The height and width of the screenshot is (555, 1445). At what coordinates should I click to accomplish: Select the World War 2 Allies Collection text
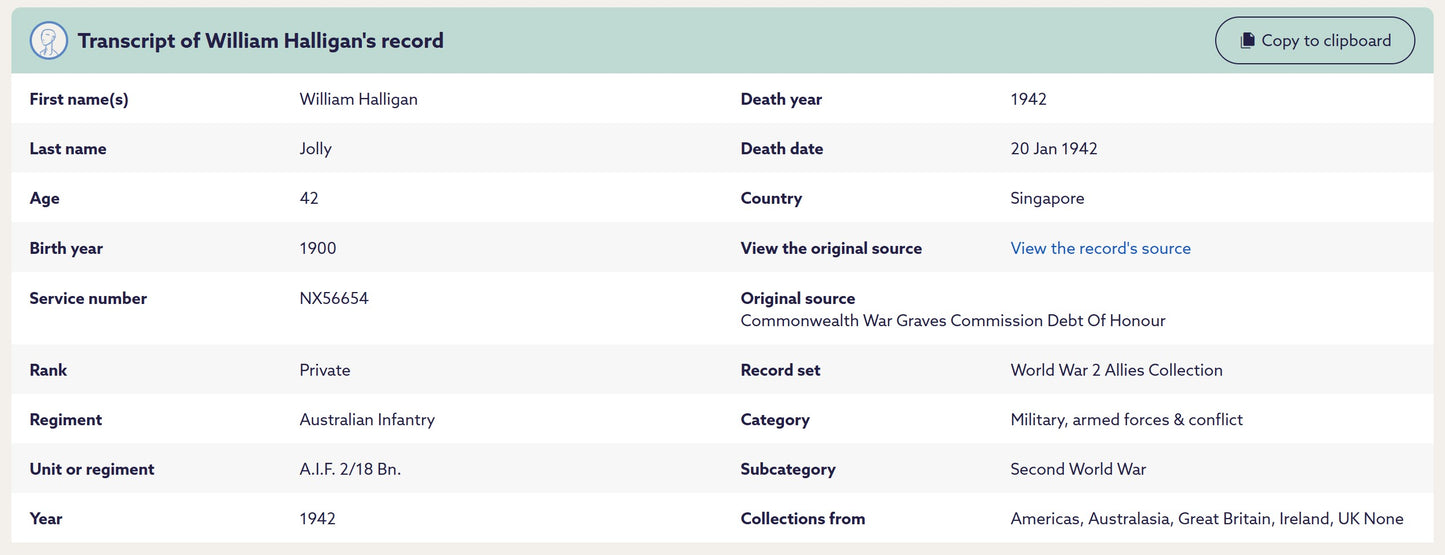[x=1116, y=370]
